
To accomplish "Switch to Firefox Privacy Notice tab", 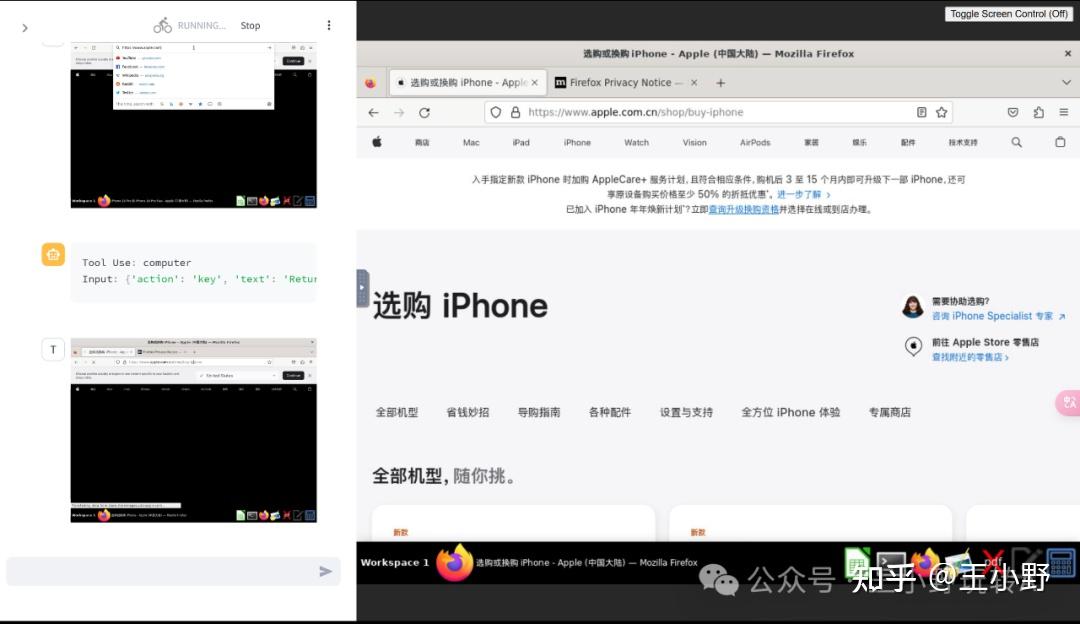I will [627, 83].
